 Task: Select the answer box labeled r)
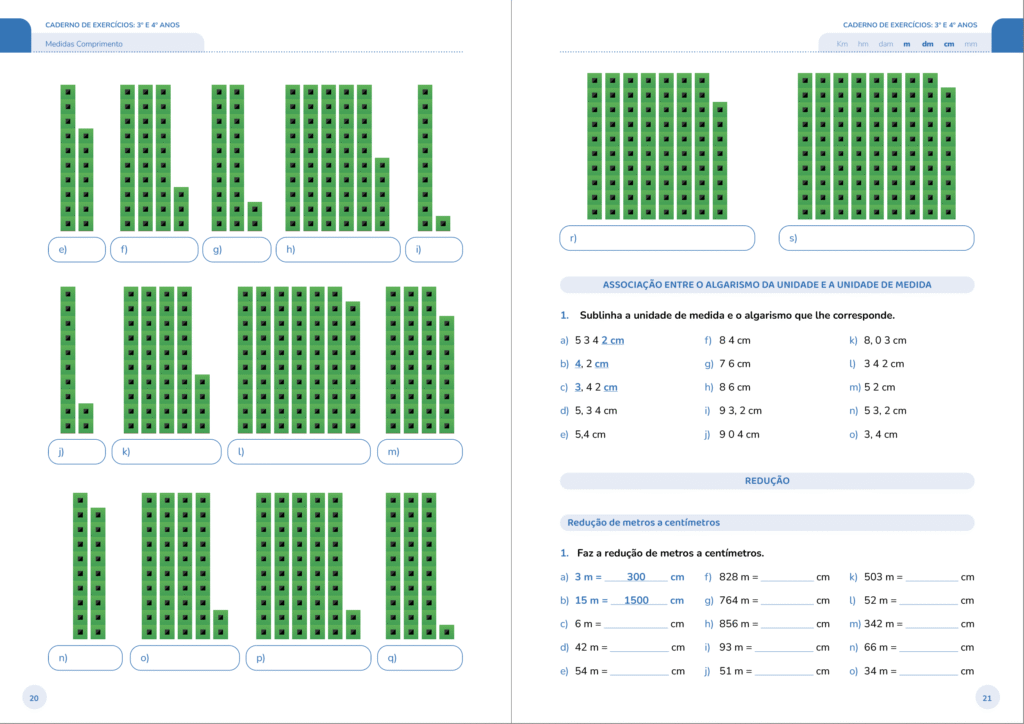coord(657,238)
